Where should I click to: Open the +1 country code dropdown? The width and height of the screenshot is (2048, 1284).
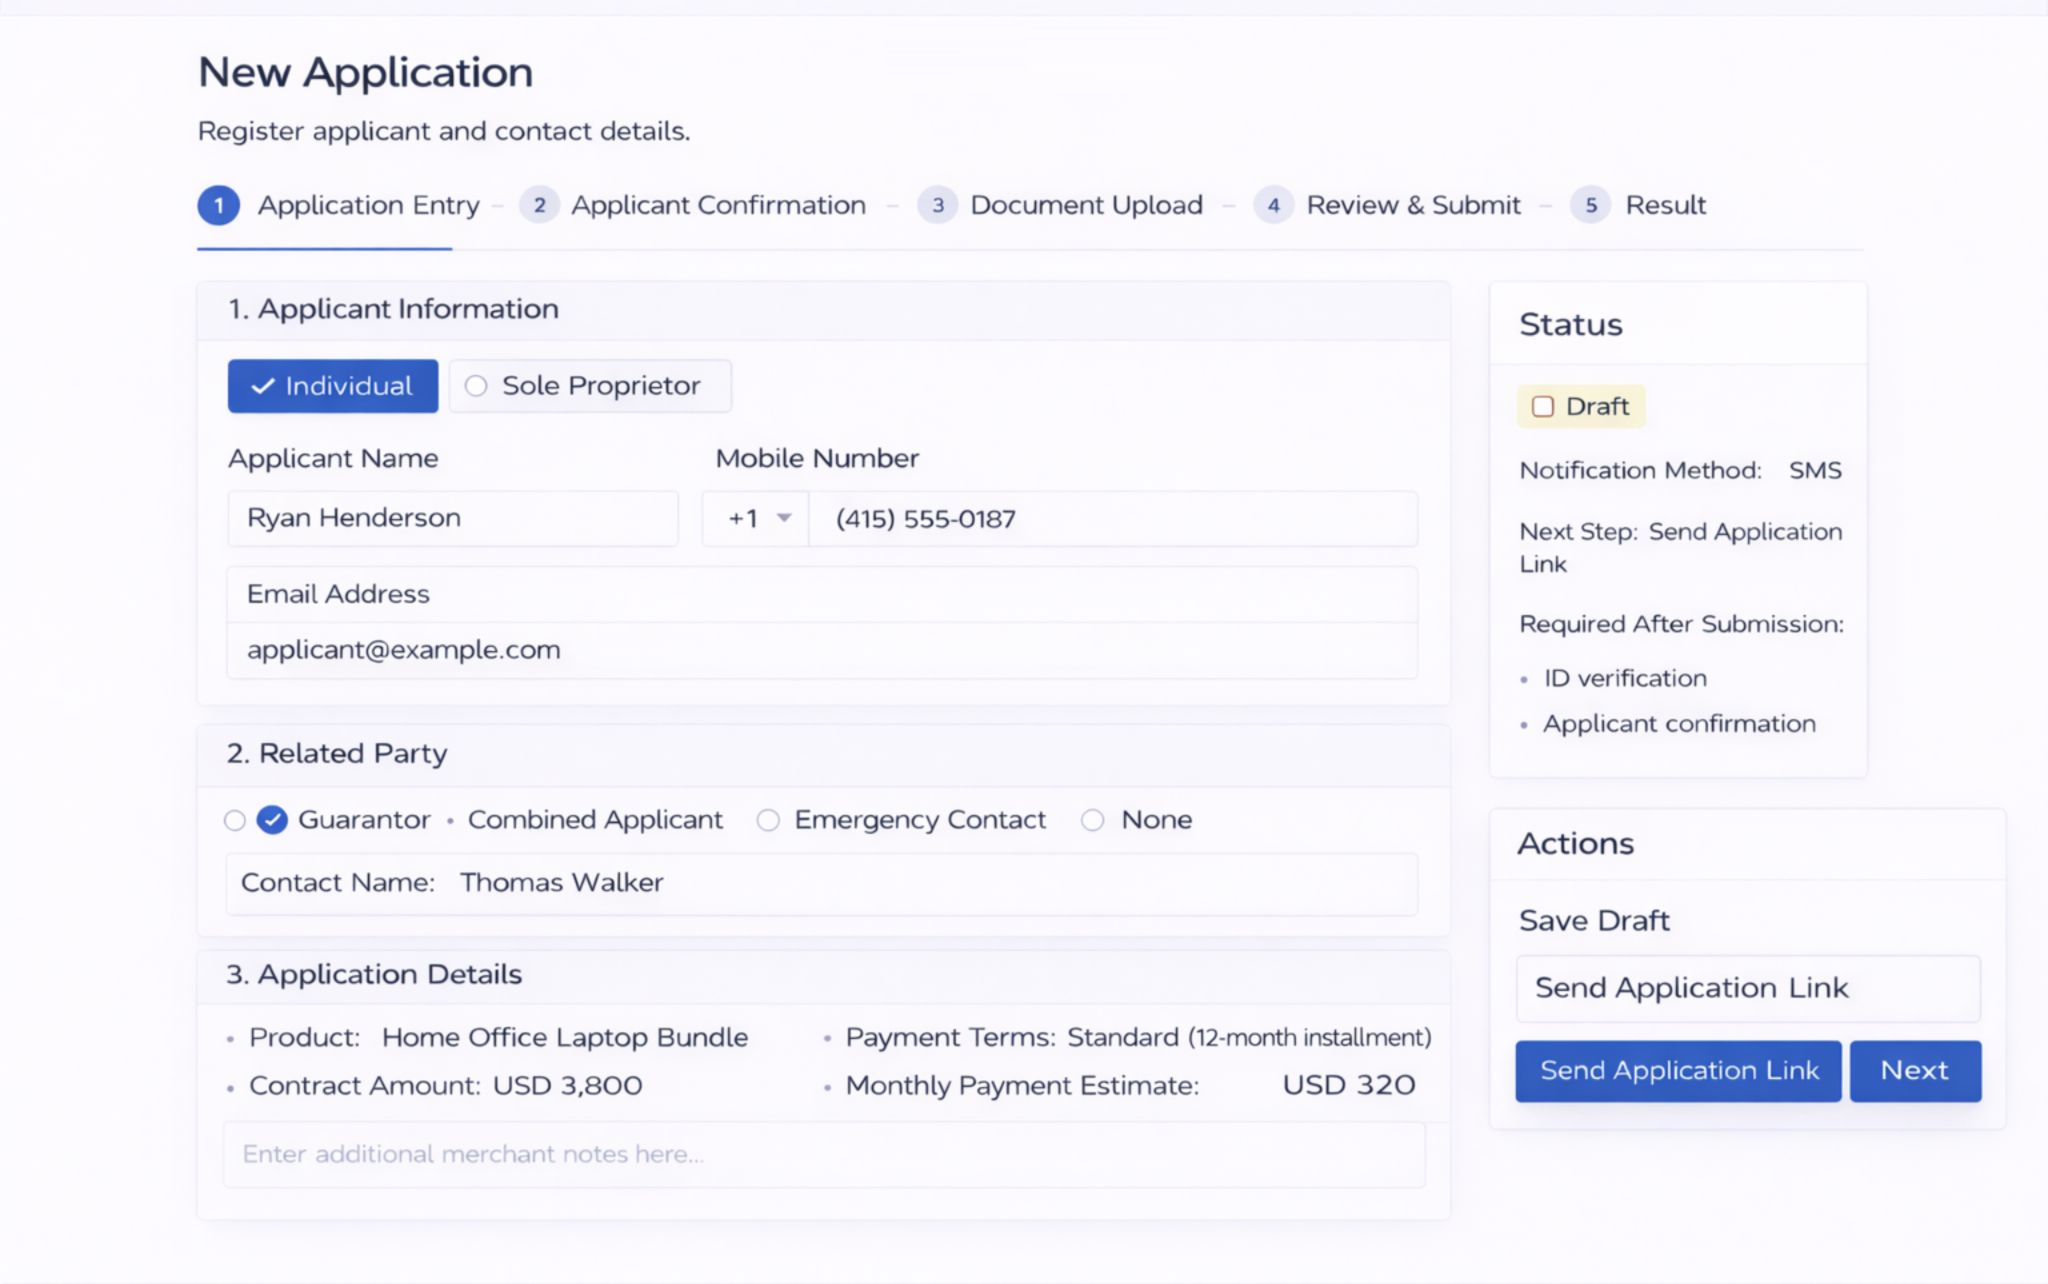click(x=755, y=519)
